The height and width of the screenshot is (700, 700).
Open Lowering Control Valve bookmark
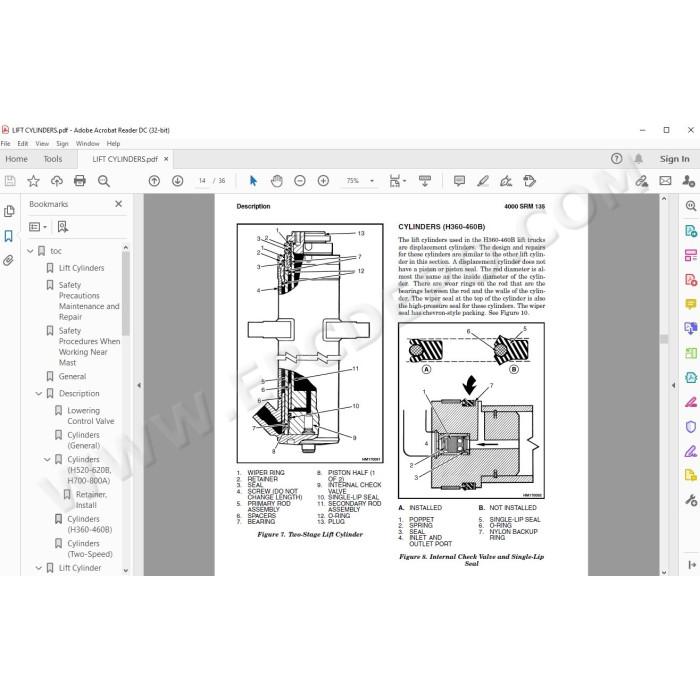point(91,416)
